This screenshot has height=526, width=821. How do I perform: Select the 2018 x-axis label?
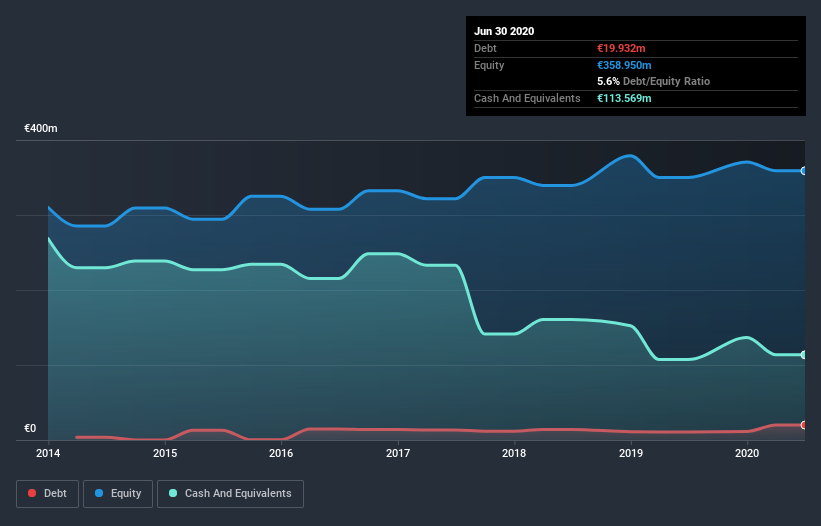(x=514, y=453)
